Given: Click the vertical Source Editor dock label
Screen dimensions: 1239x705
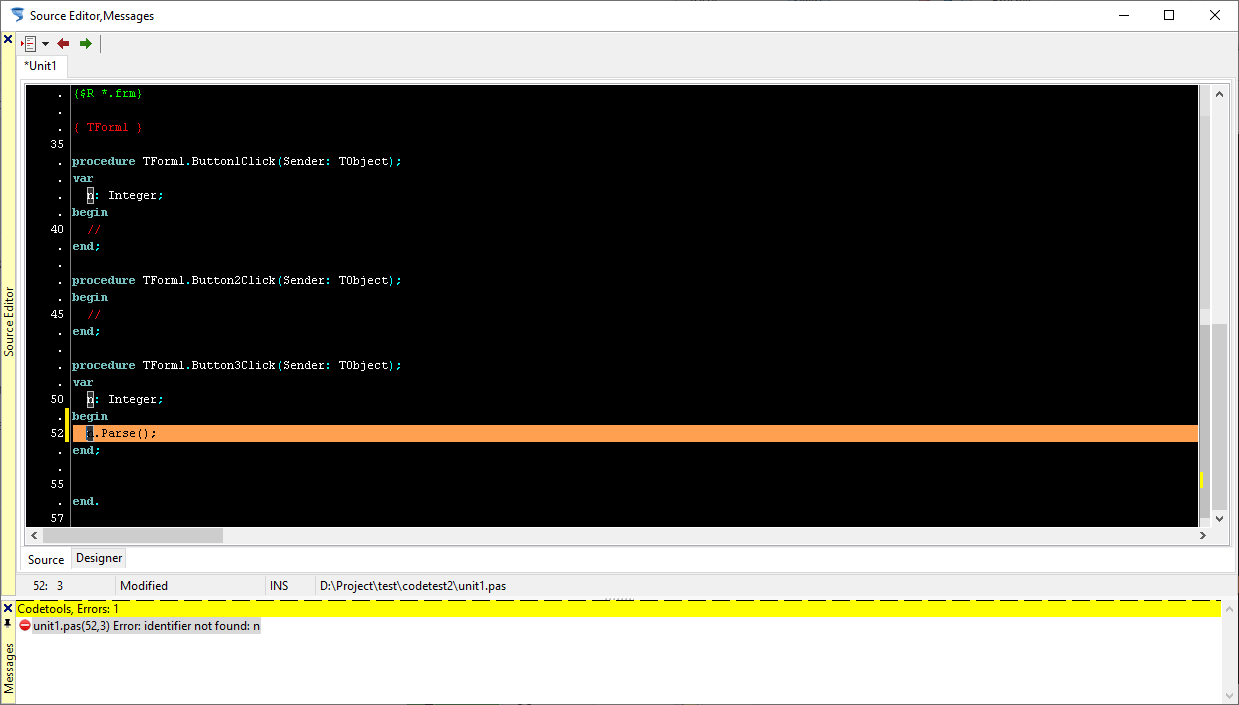Looking at the screenshot, I should [x=9, y=322].
